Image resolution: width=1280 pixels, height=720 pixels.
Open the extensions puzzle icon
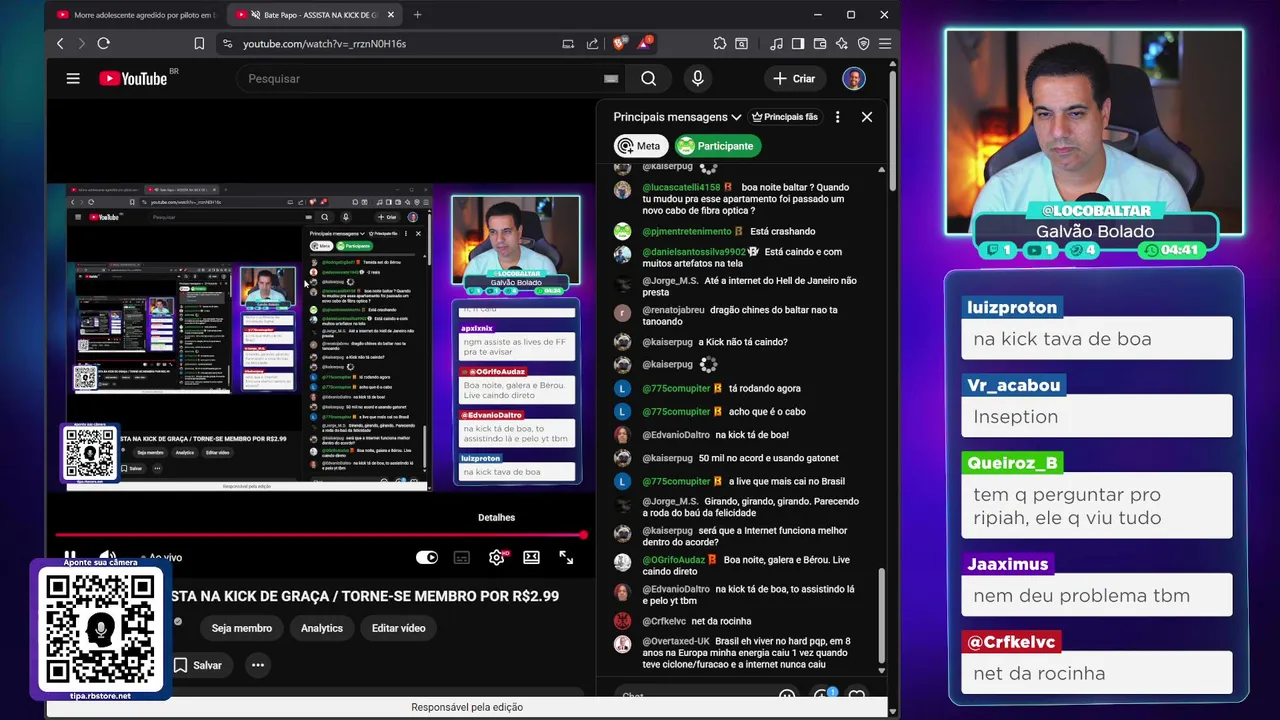[720, 44]
